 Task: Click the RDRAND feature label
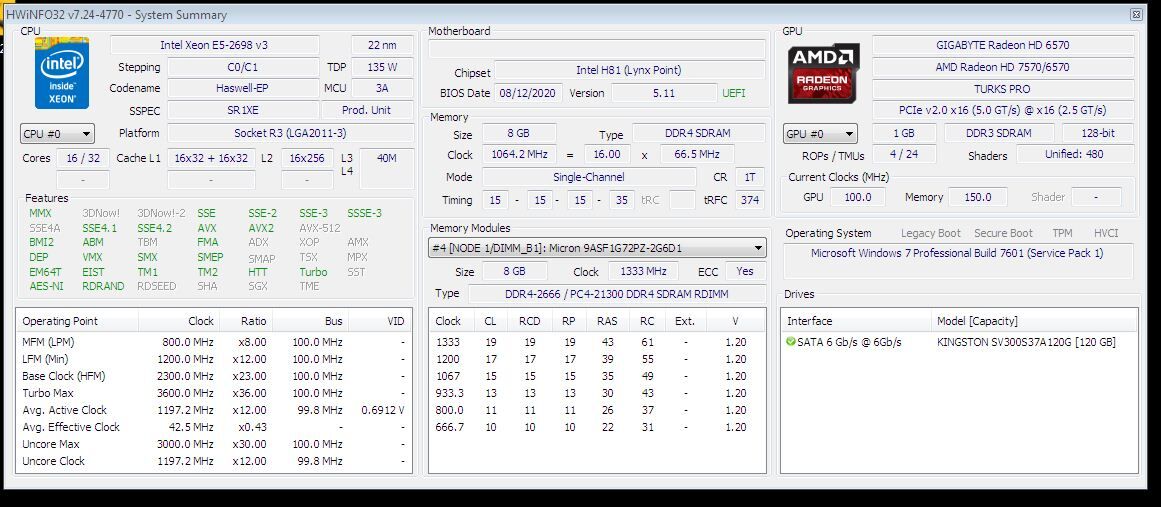point(103,286)
